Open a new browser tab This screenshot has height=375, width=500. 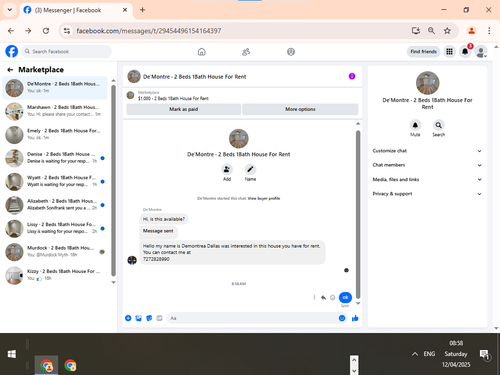142,10
